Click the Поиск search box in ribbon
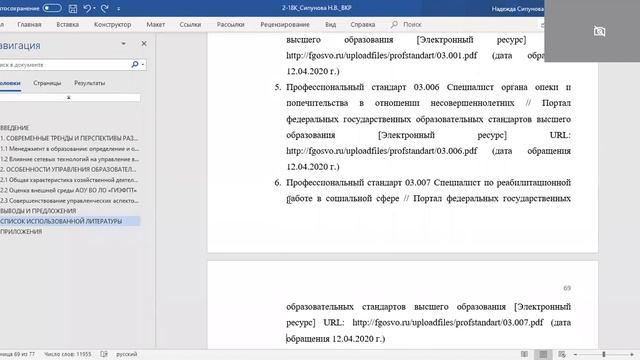 pyautogui.click(x=412, y=24)
